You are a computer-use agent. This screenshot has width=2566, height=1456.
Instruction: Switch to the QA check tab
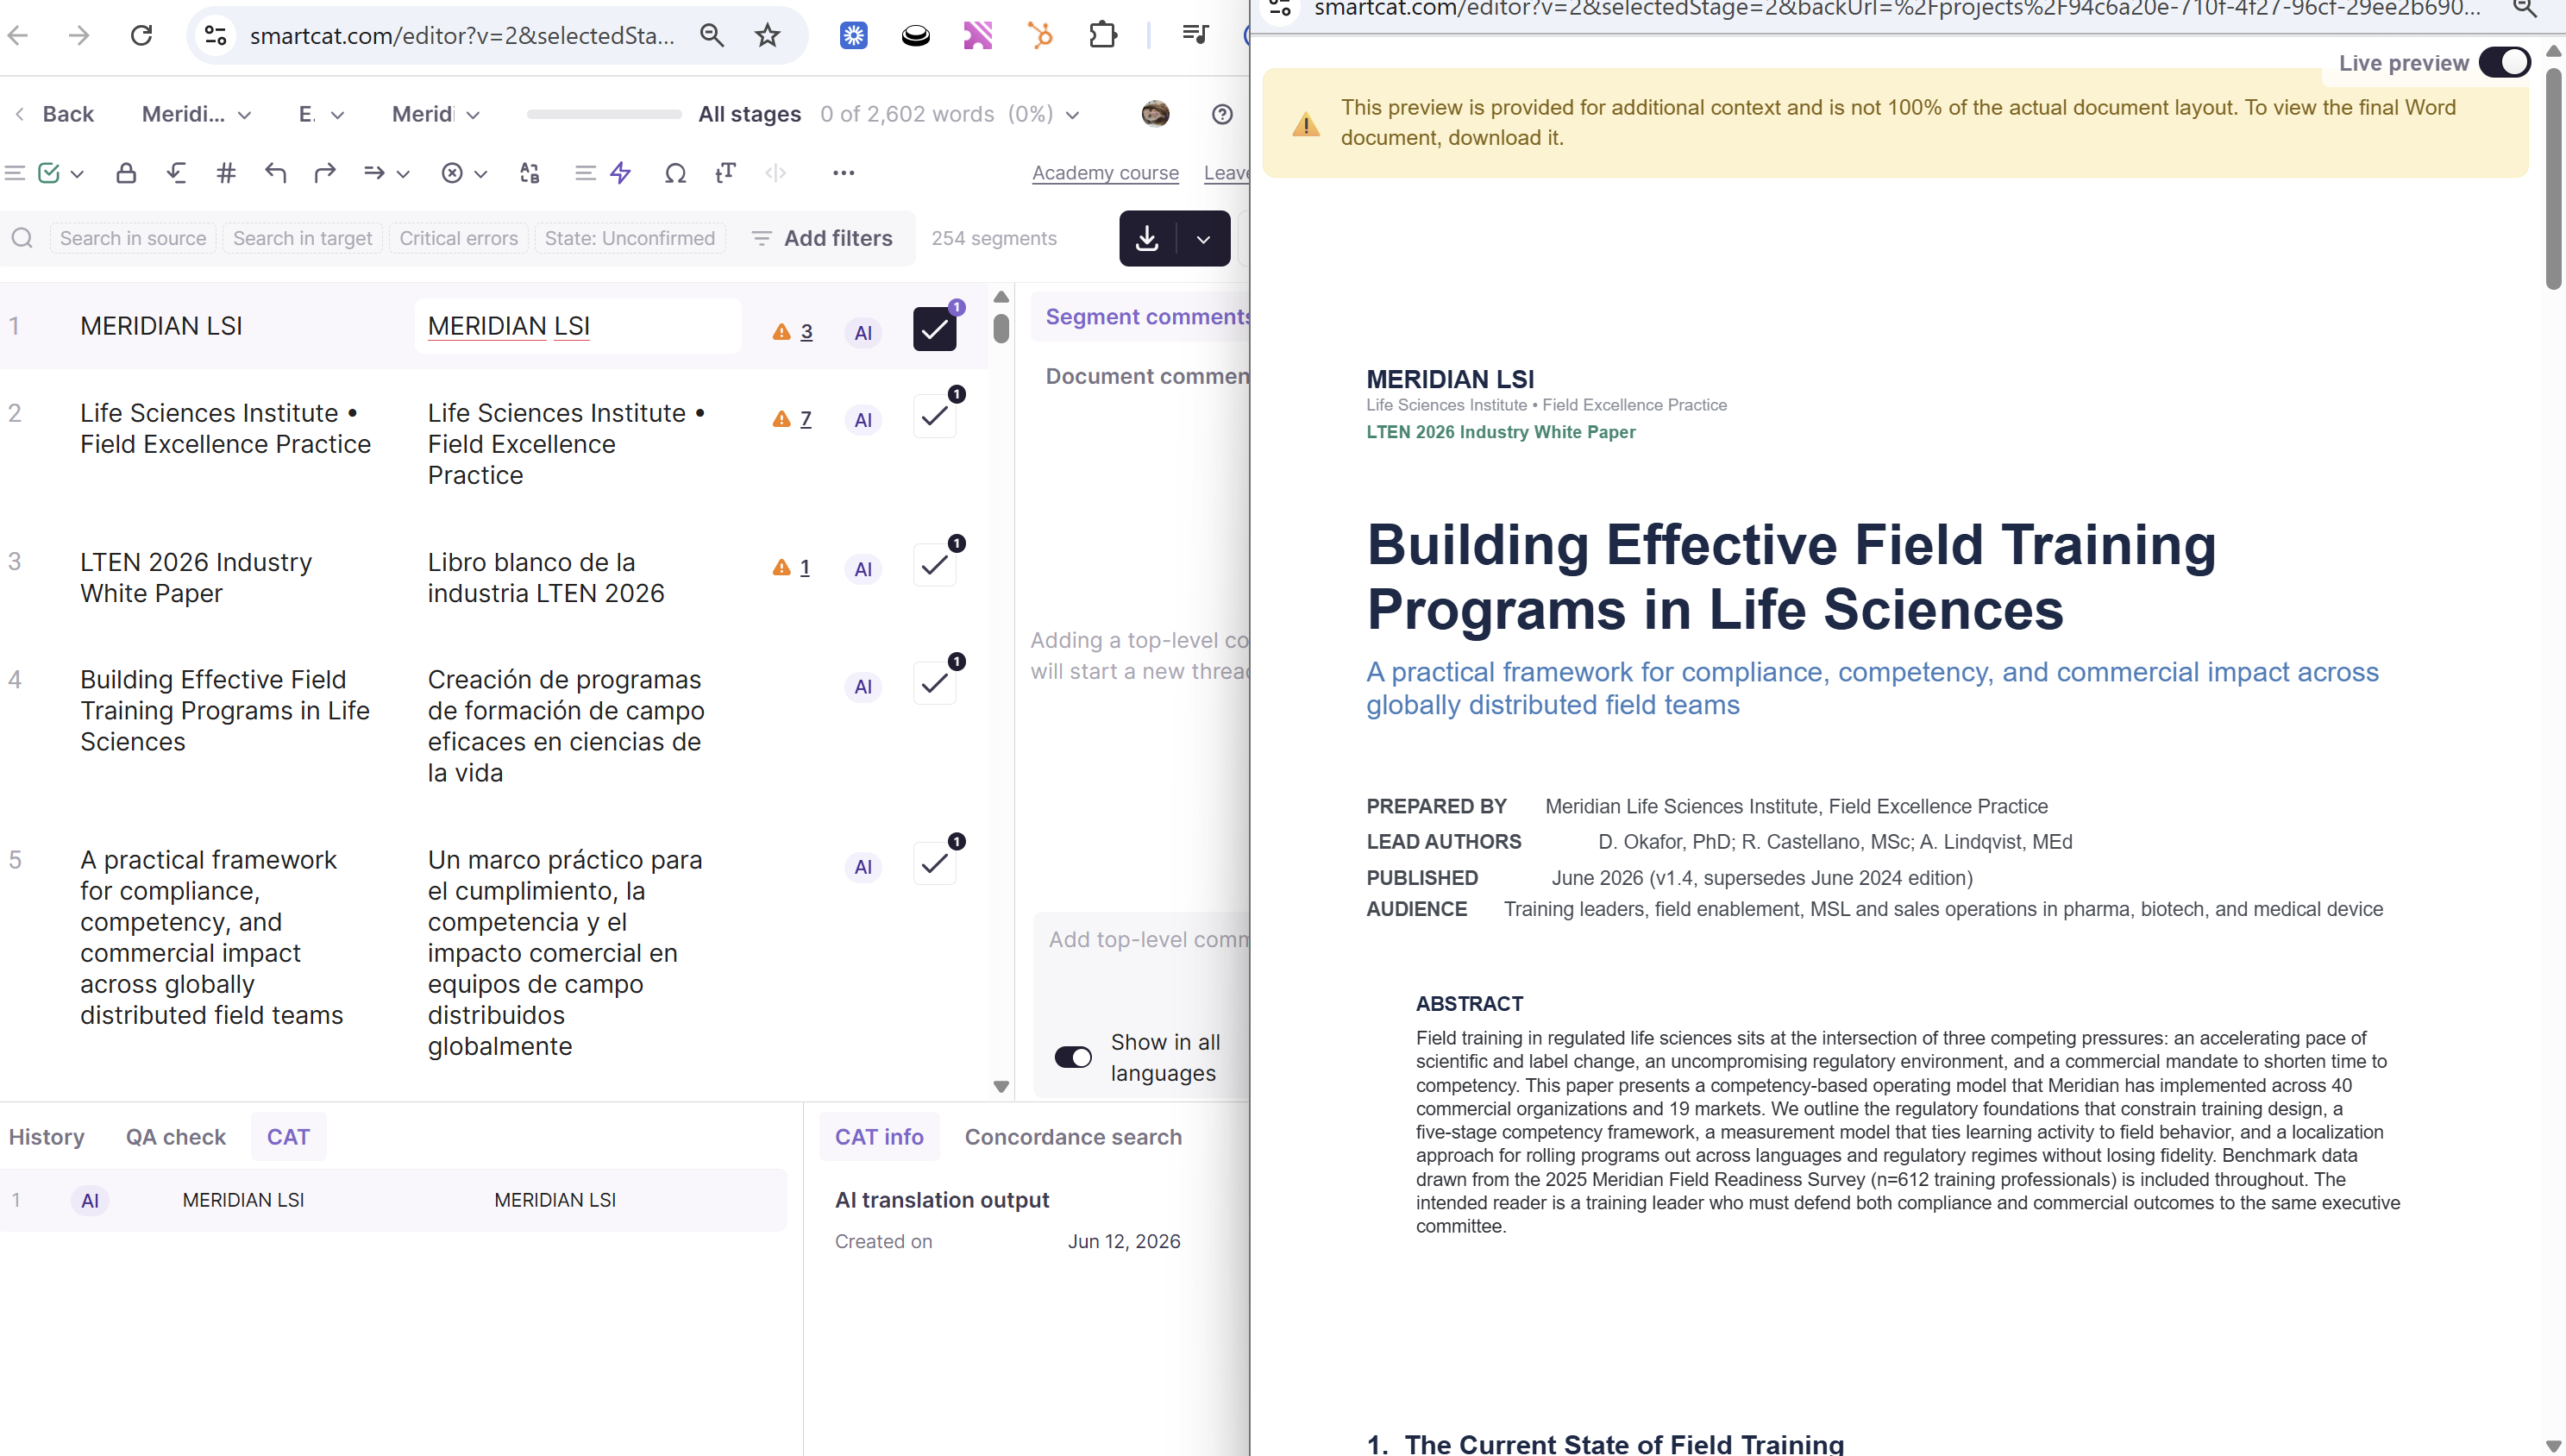176,1137
